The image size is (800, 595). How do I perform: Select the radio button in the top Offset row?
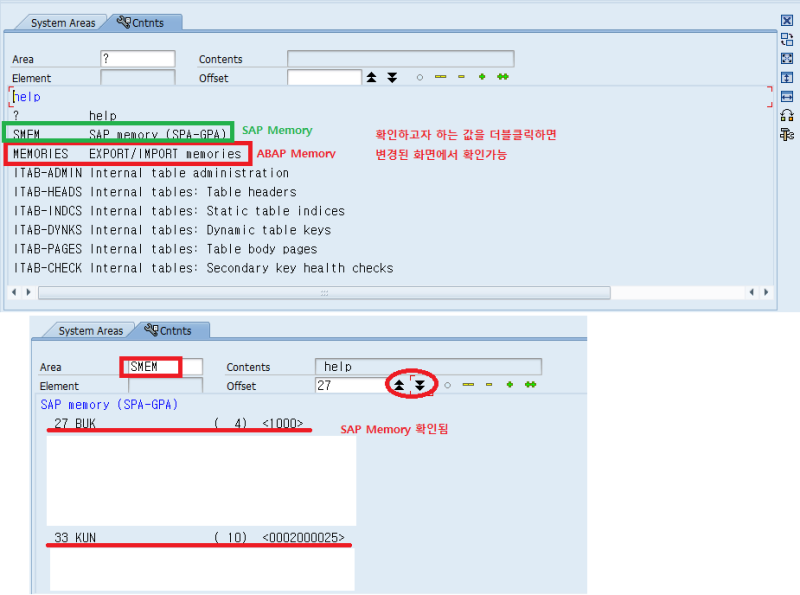(419, 76)
